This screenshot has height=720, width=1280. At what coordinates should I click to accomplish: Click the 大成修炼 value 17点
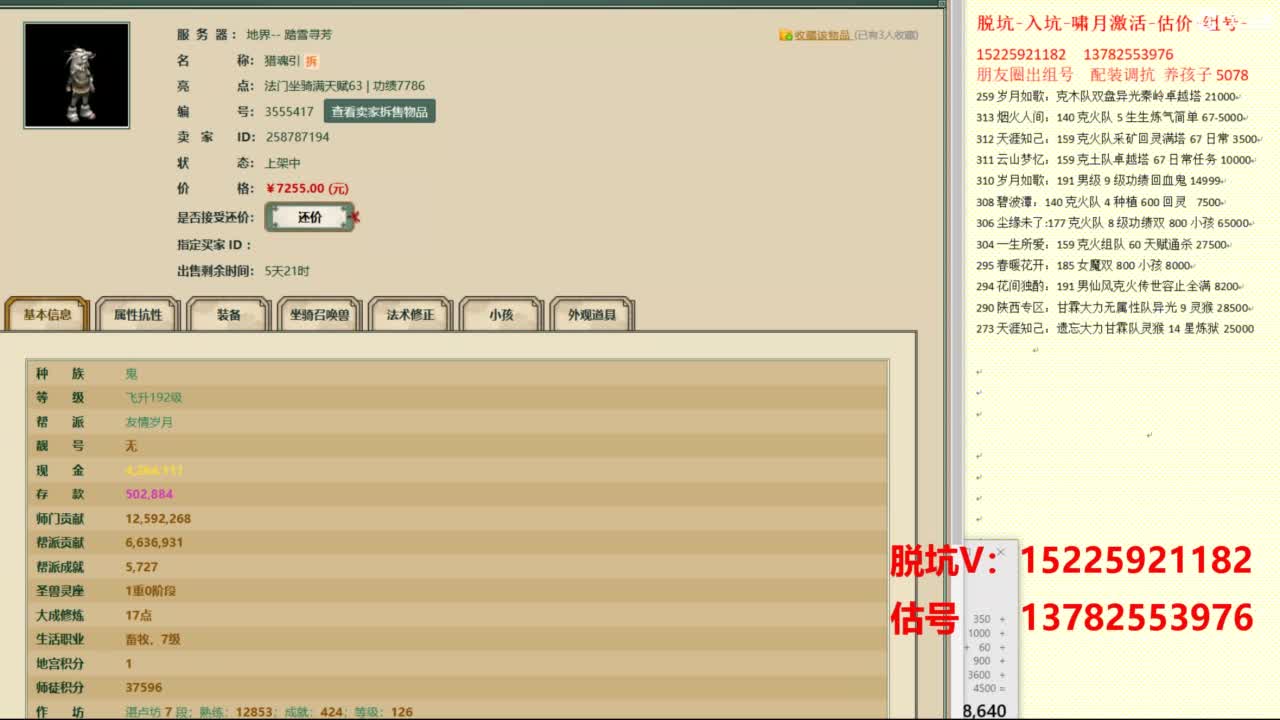139,615
